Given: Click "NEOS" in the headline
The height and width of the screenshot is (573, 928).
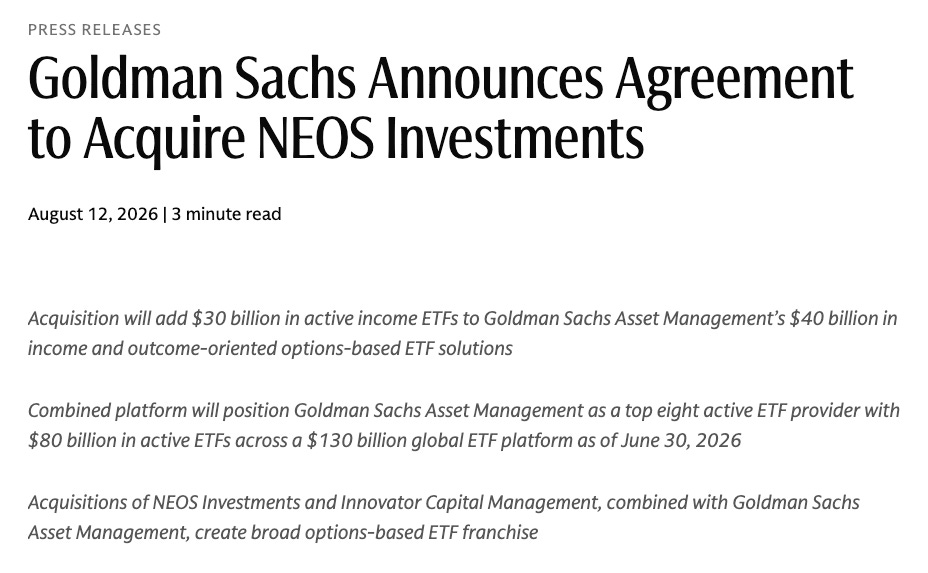Looking at the screenshot, I should coord(316,138).
